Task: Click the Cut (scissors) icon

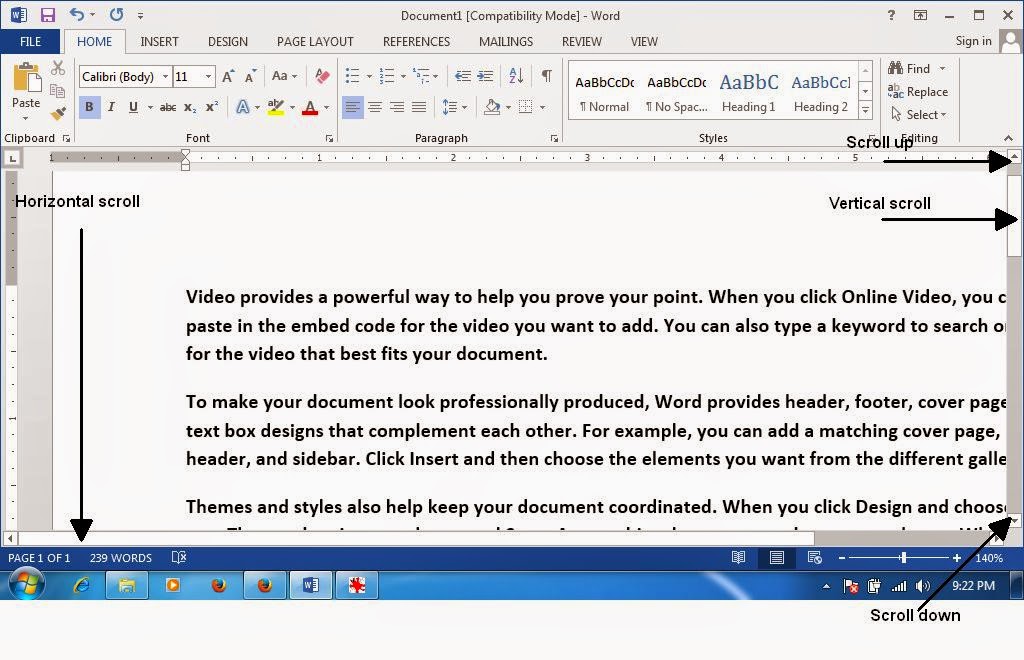Action: (57, 69)
